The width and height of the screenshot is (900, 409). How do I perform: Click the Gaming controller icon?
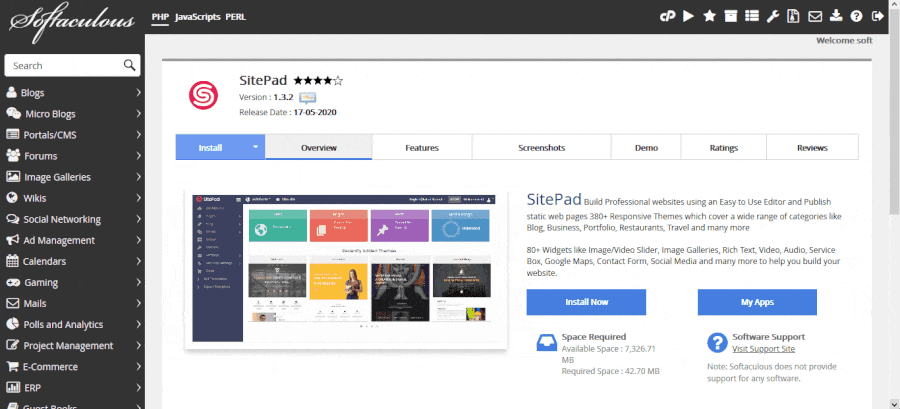(x=13, y=282)
